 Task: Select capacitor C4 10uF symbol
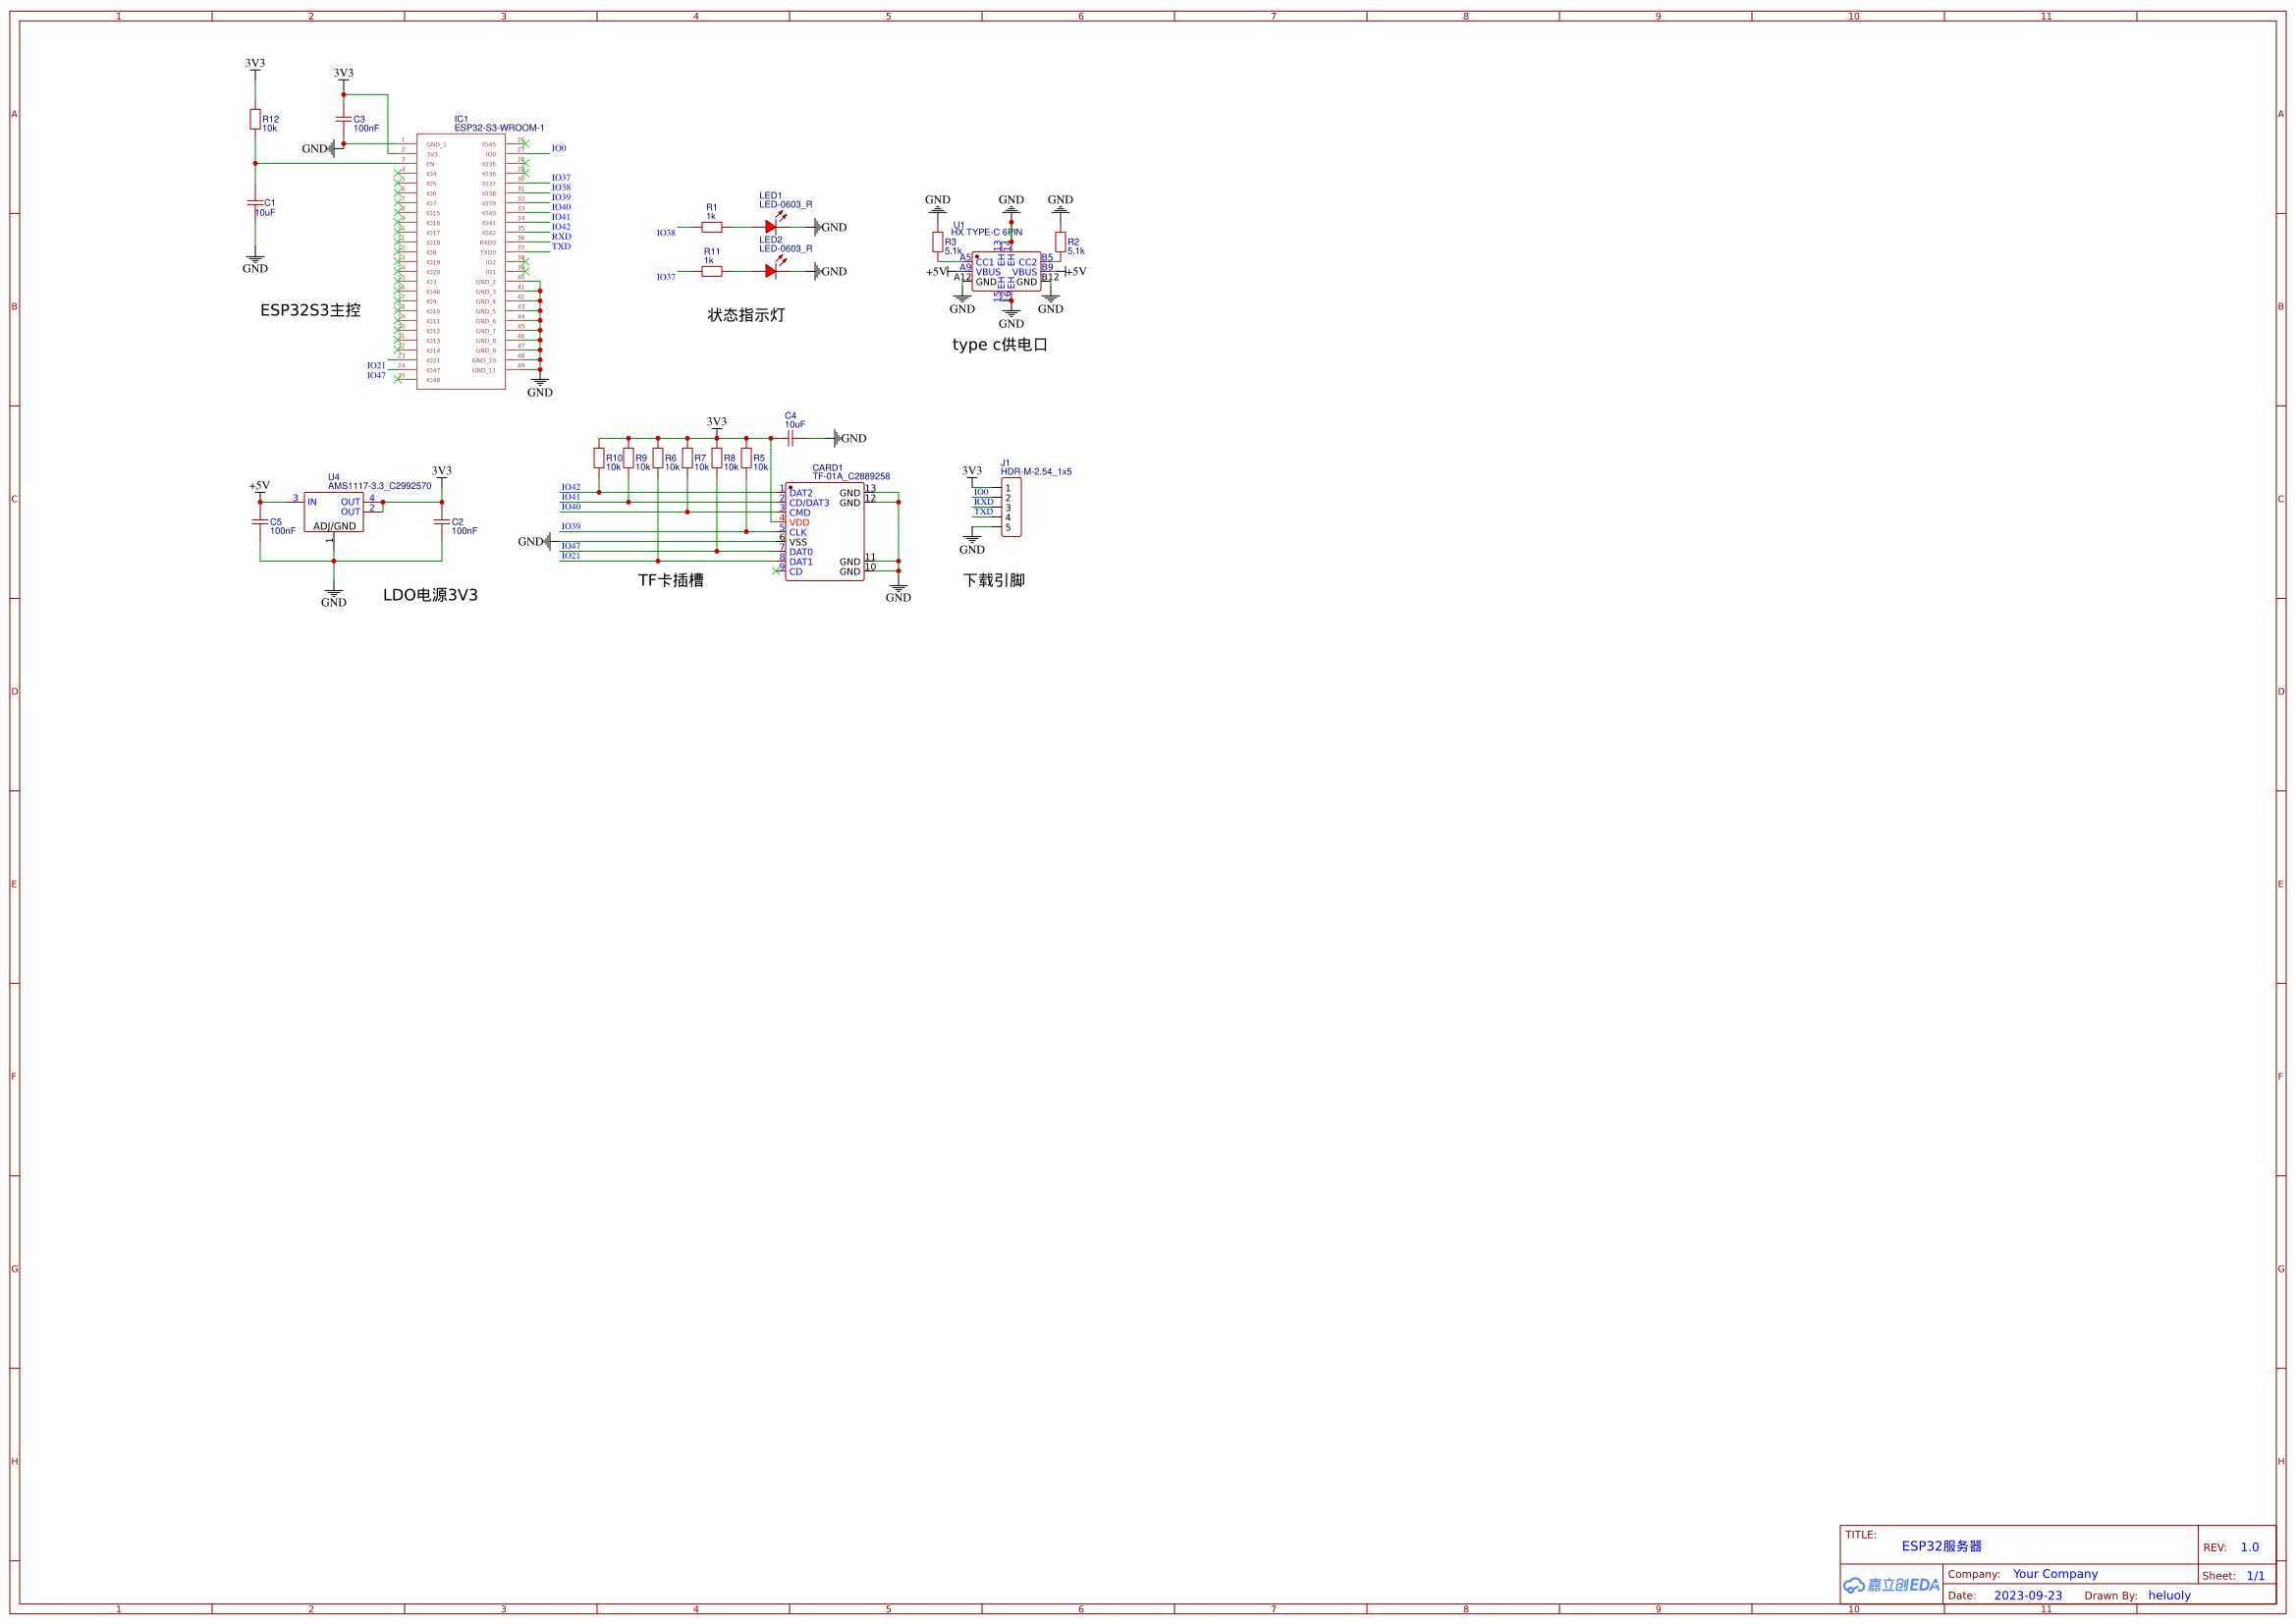(x=790, y=438)
